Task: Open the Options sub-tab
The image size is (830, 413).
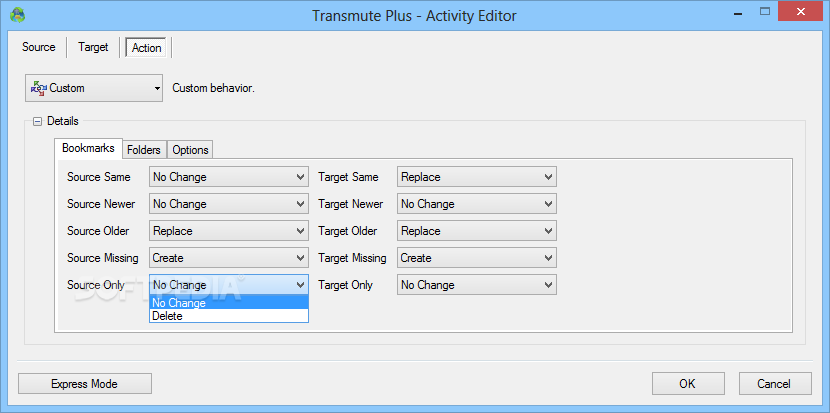Action: [x=190, y=150]
